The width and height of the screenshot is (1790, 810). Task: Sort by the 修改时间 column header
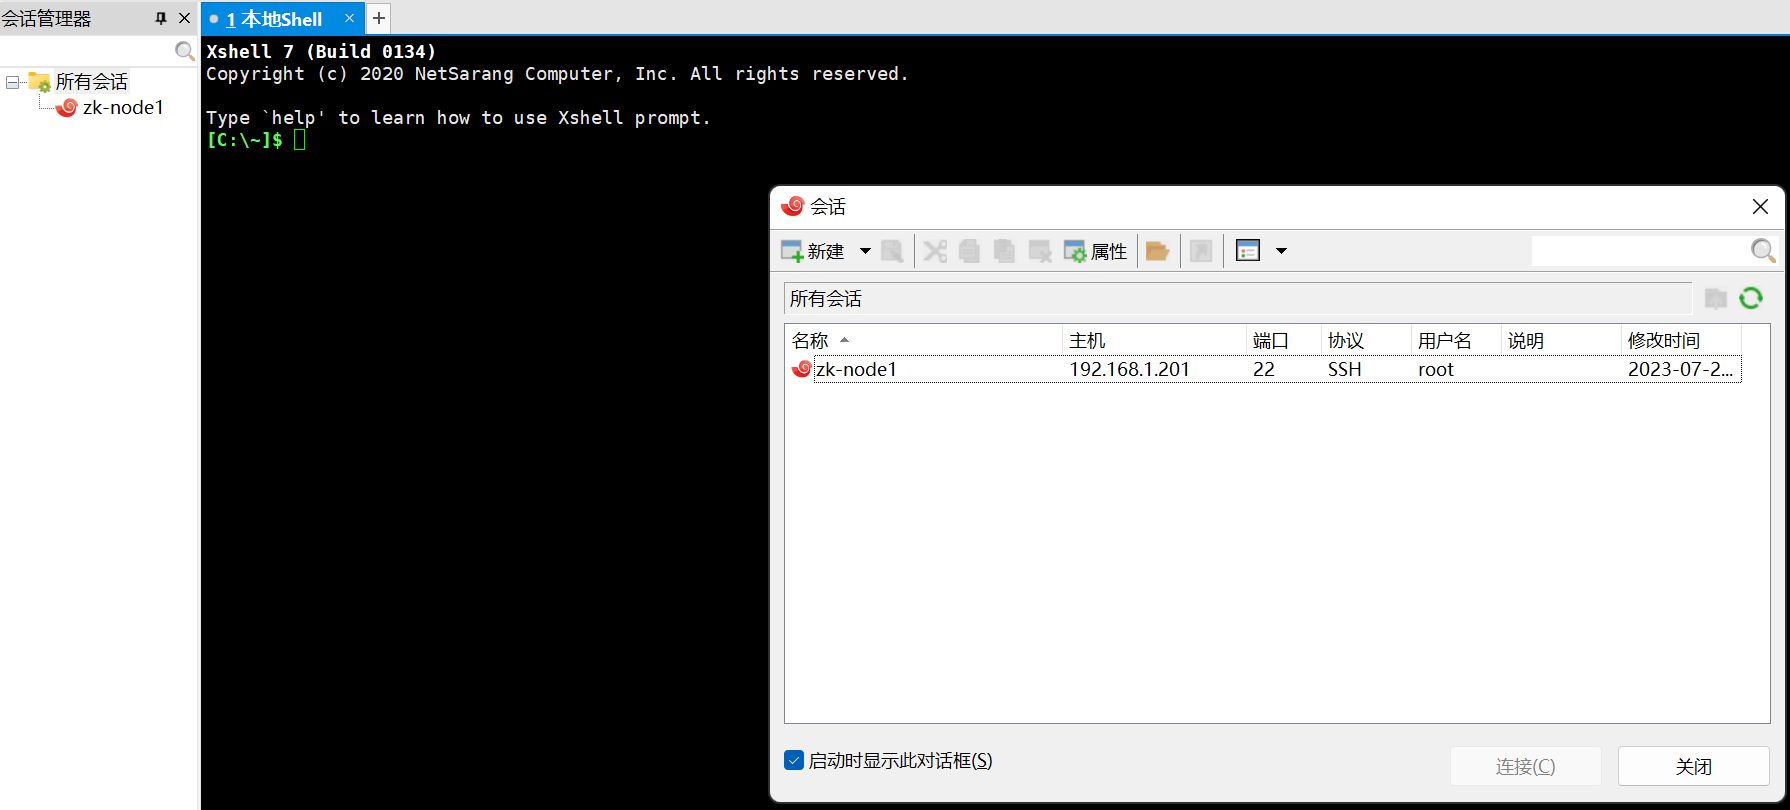point(1681,340)
